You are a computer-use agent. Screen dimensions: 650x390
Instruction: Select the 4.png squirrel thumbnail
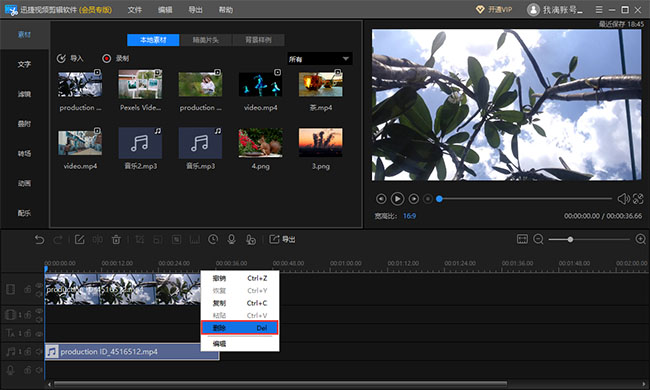coord(260,143)
